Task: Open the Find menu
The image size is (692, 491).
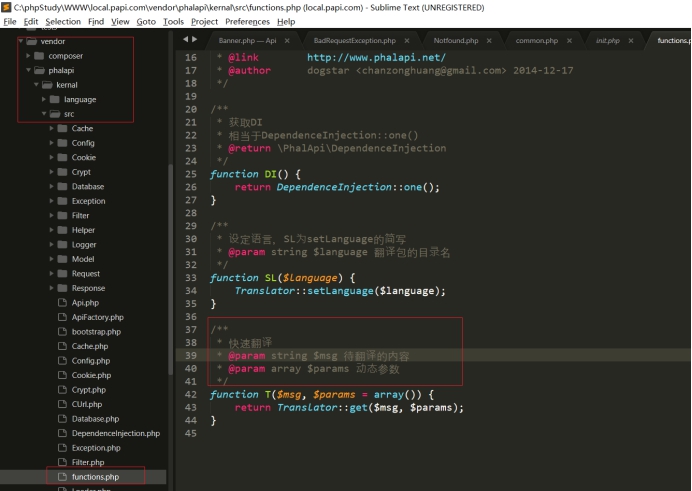Action: click(96, 22)
